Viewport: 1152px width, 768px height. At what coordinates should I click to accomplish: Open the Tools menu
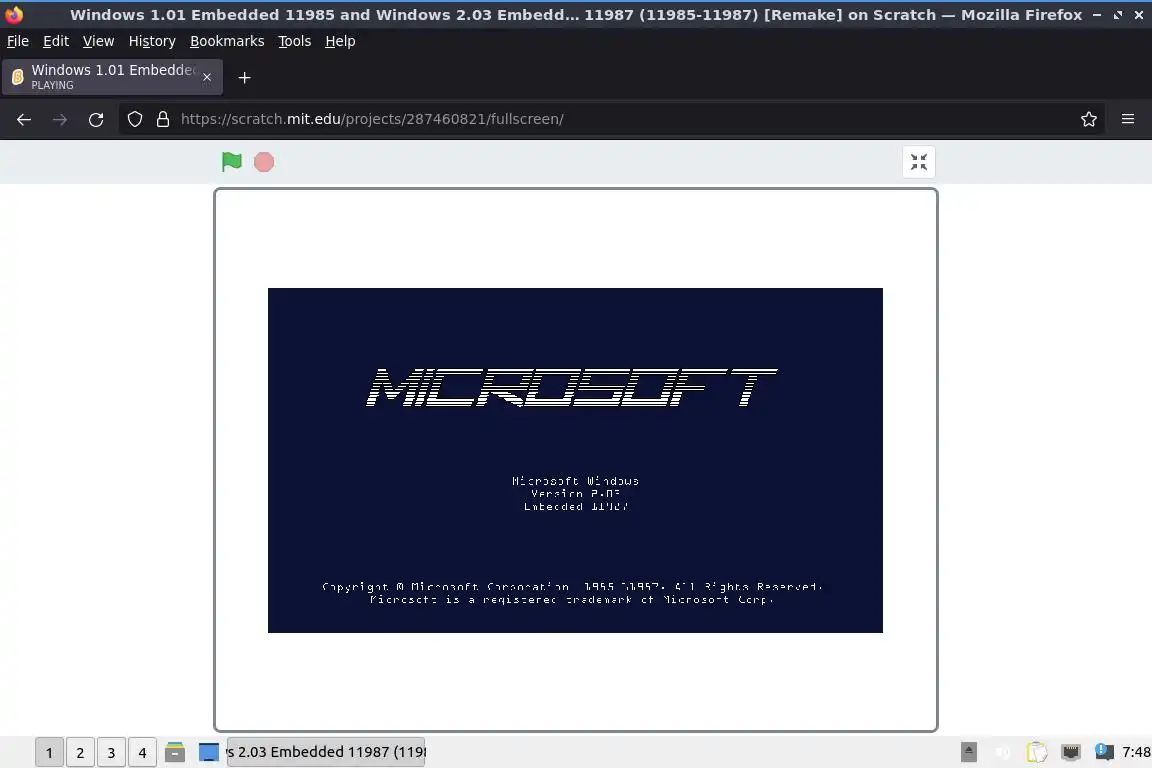pyautogui.click(x=295, y=41)
